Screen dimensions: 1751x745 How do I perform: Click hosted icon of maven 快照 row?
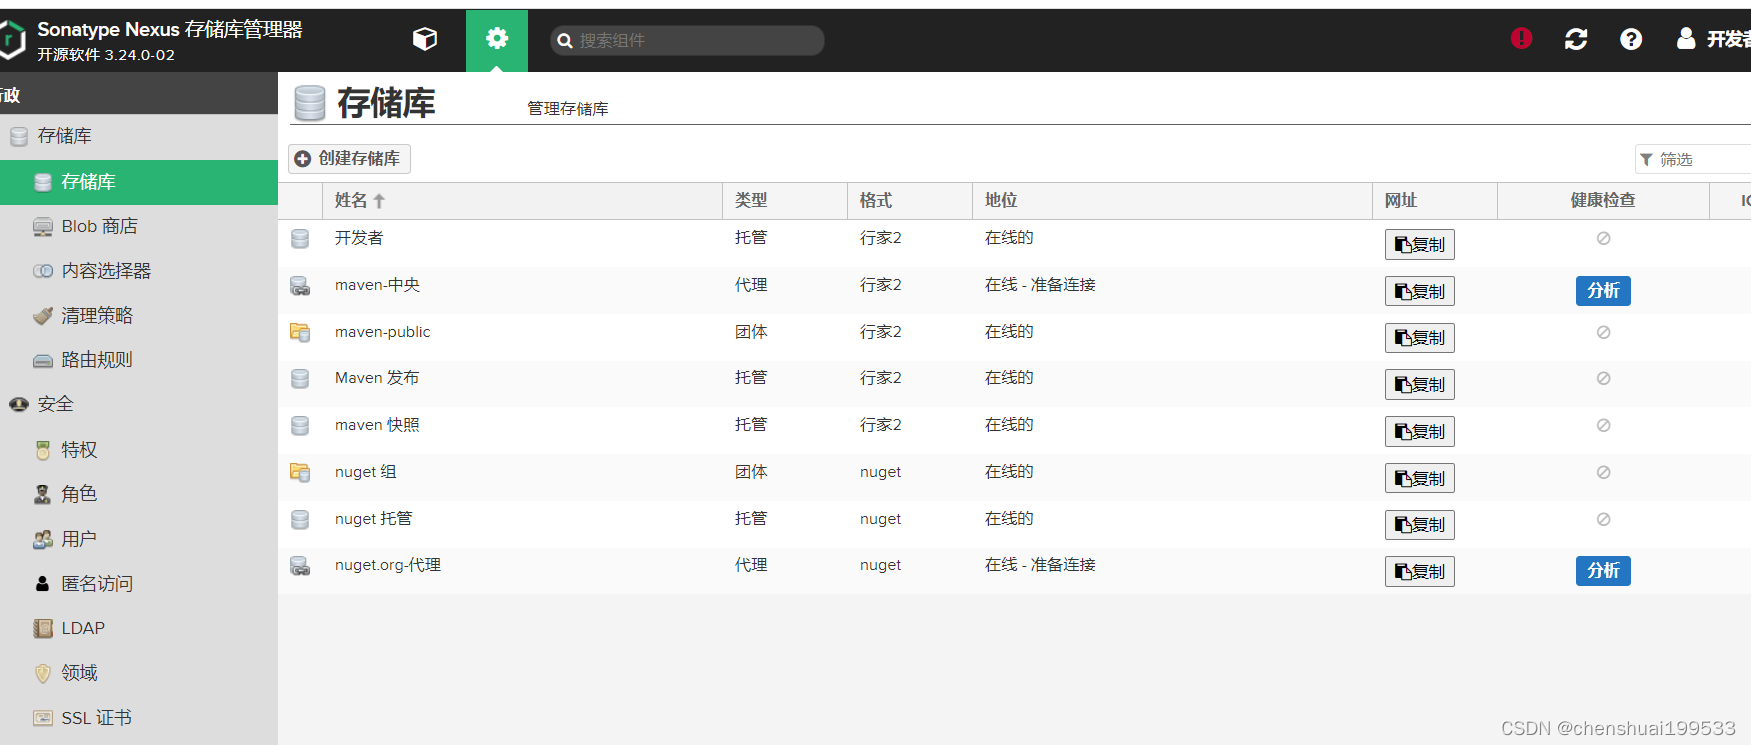(x=300, y=426)
